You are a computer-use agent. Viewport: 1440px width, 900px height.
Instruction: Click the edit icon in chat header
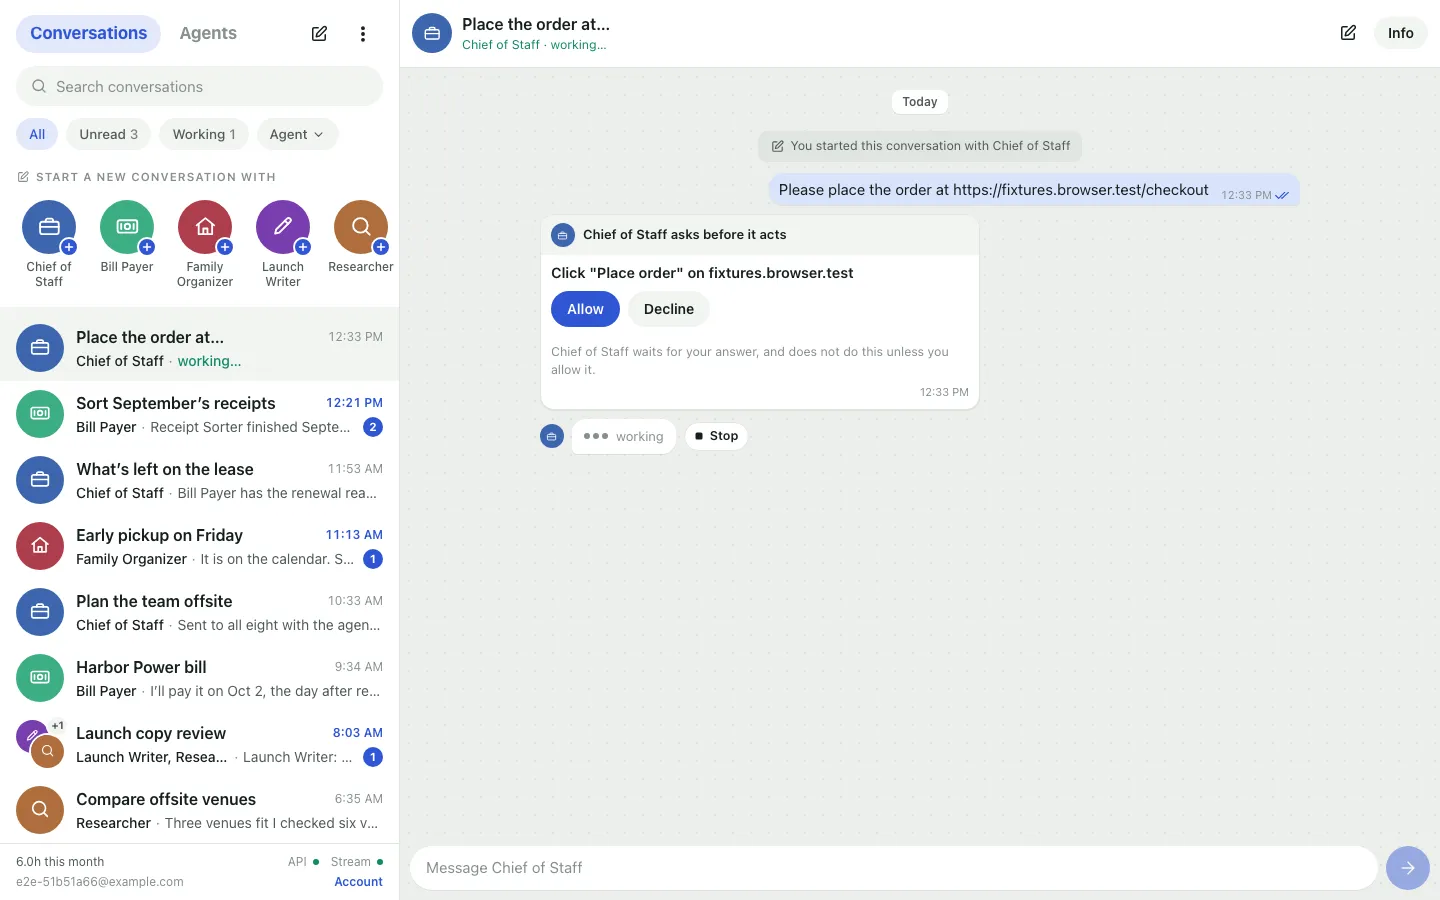[x=1348, y=33]
